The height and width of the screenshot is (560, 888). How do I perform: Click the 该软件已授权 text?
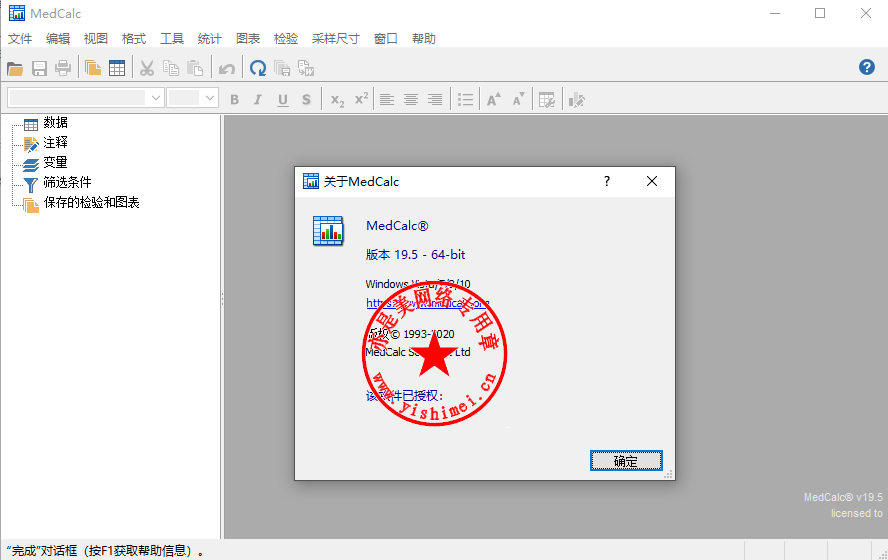(x=404, y=396)
